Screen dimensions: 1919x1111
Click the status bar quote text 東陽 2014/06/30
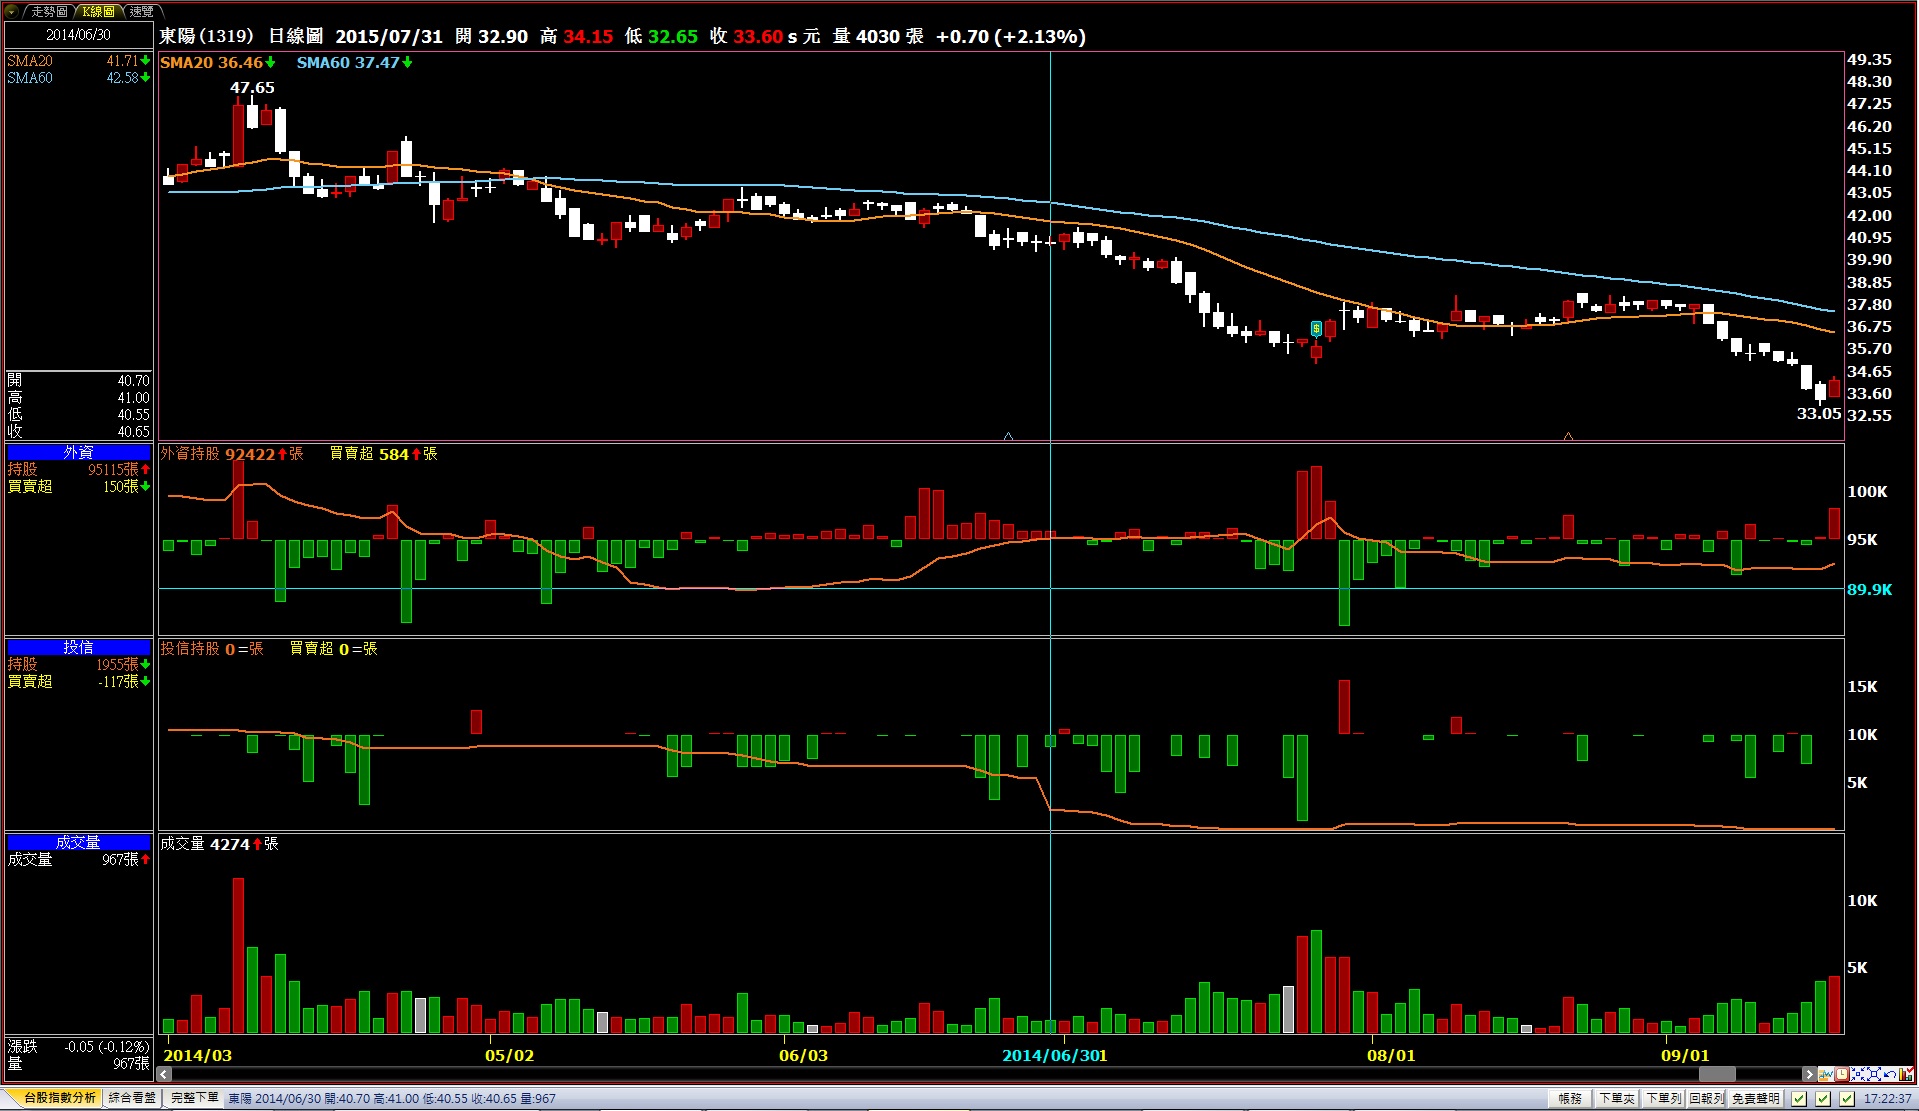(392, 1098)
